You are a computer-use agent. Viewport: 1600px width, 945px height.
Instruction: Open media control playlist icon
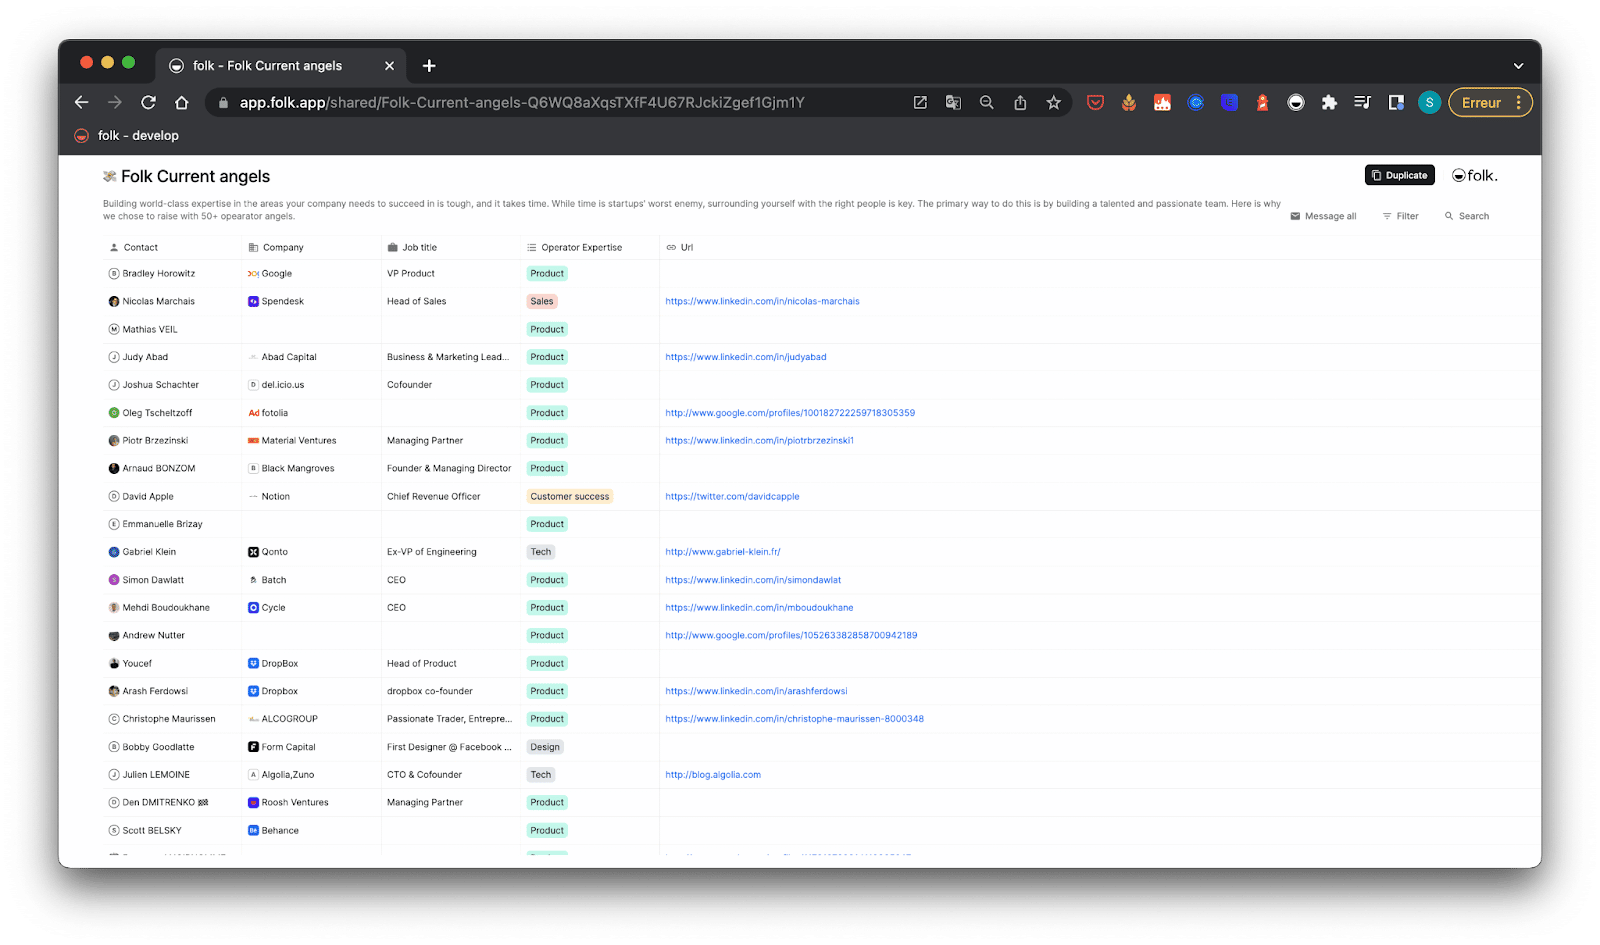click(x=1362, y=102)
